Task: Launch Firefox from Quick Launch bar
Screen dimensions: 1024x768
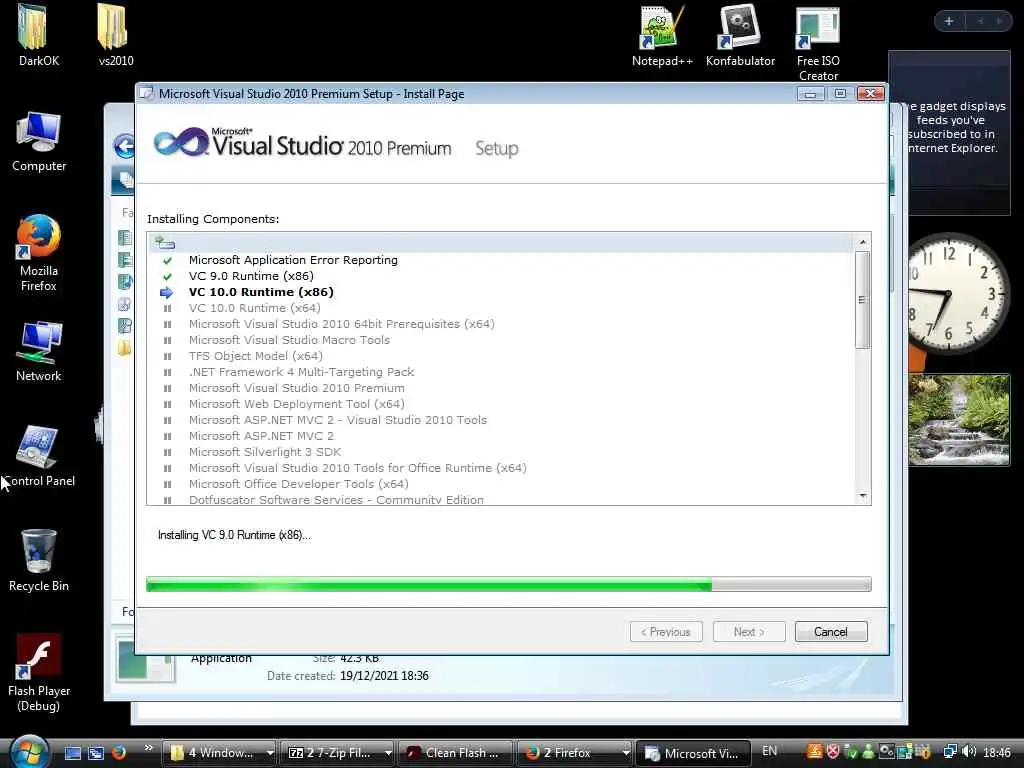Action: point(119,753)
